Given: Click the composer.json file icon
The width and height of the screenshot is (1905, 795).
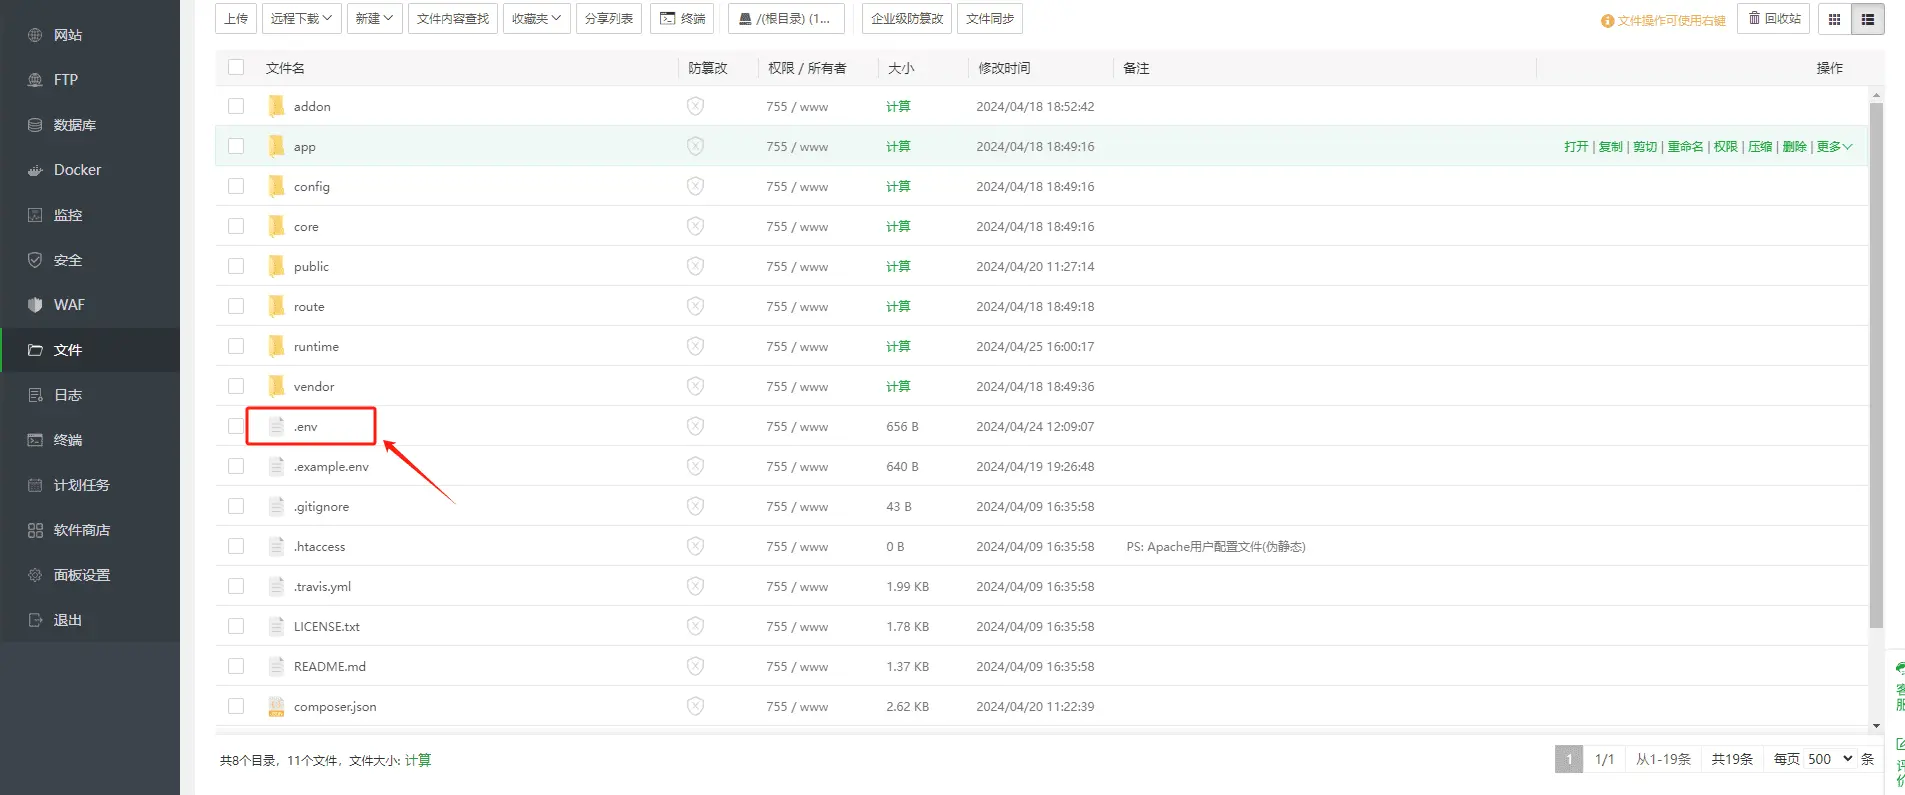Looking at the screenshot, I should point(277,706).
